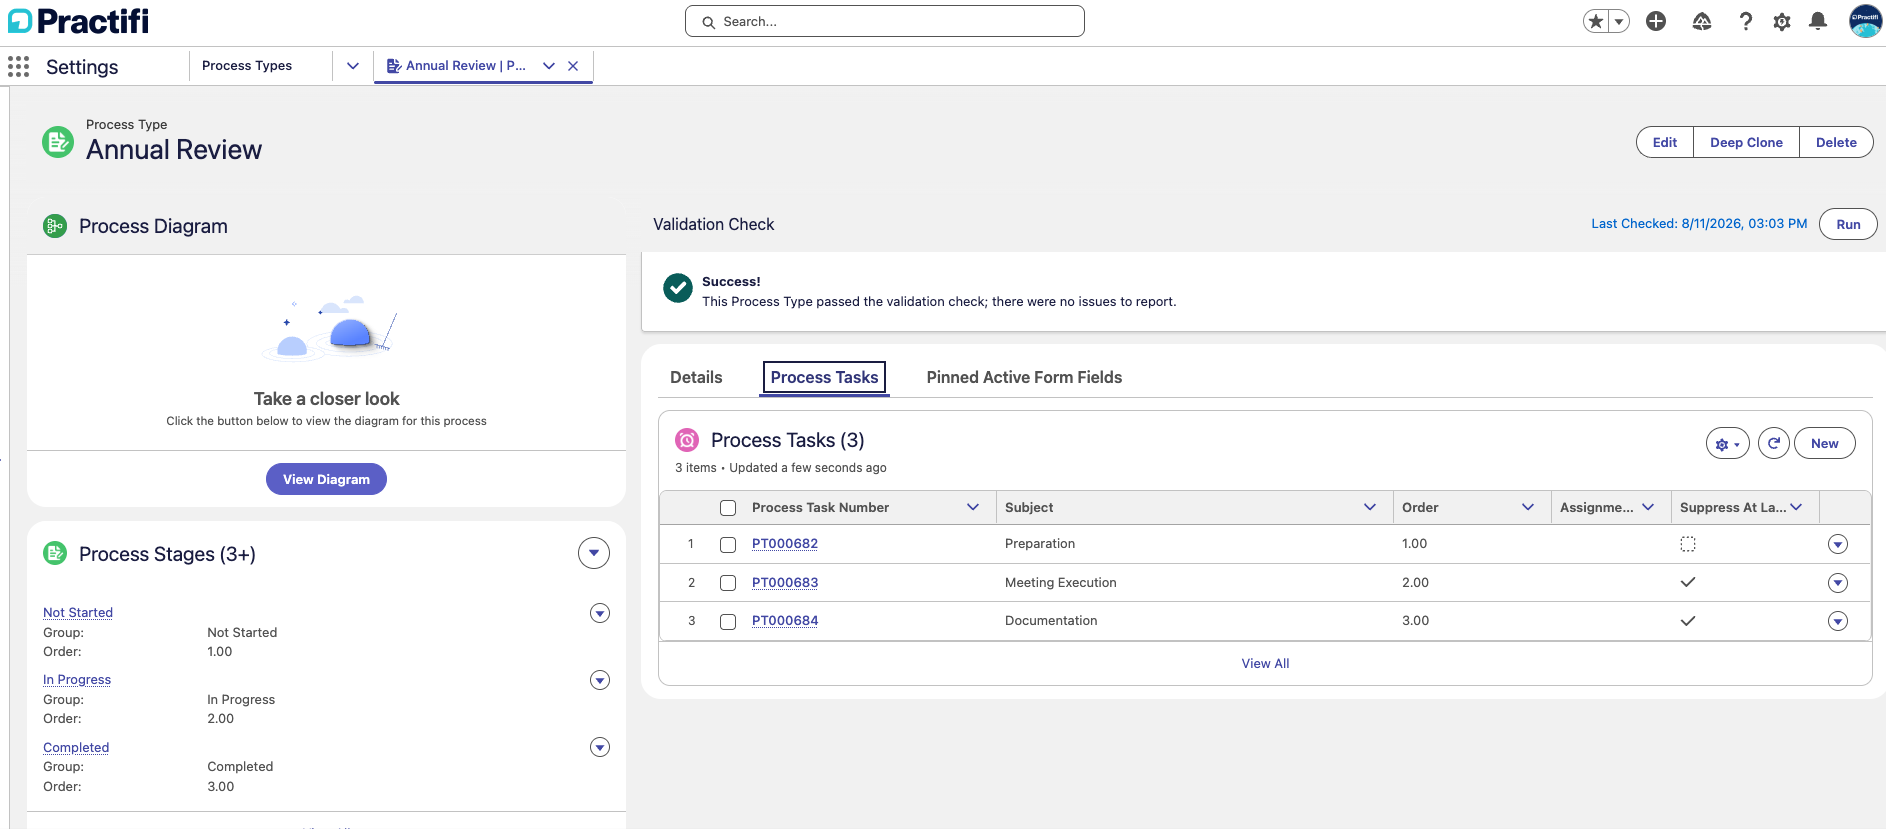This screenshot has width=1886, height=829.
Task: Click the notifications bell icon
Action: coord(1818,21)
